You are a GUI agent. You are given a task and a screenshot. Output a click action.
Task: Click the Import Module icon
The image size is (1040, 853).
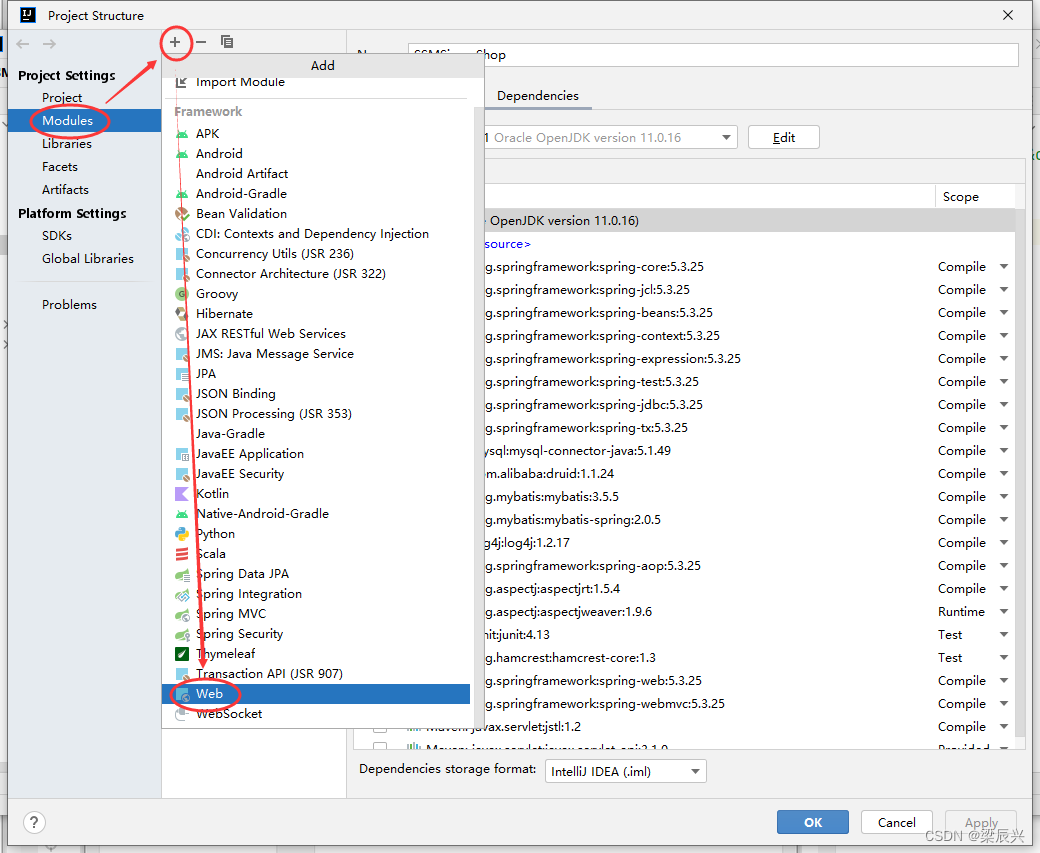(x=181, y=82)
